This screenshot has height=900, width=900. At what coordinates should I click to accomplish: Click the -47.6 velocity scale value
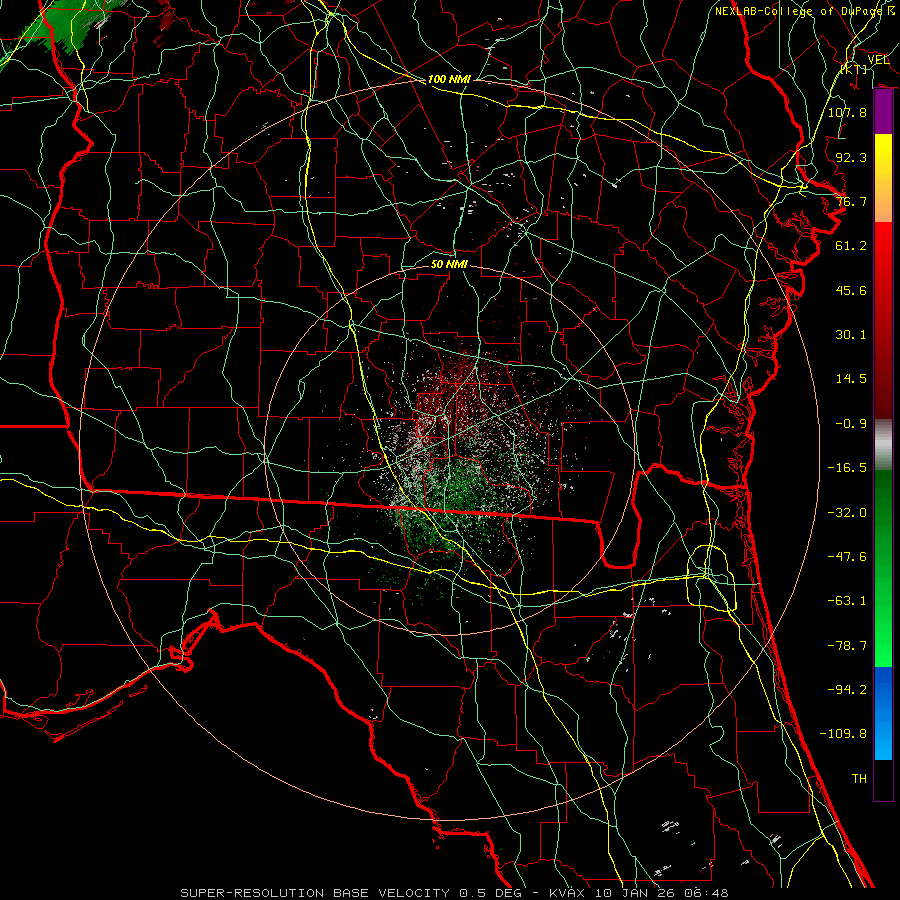point(847,557)
